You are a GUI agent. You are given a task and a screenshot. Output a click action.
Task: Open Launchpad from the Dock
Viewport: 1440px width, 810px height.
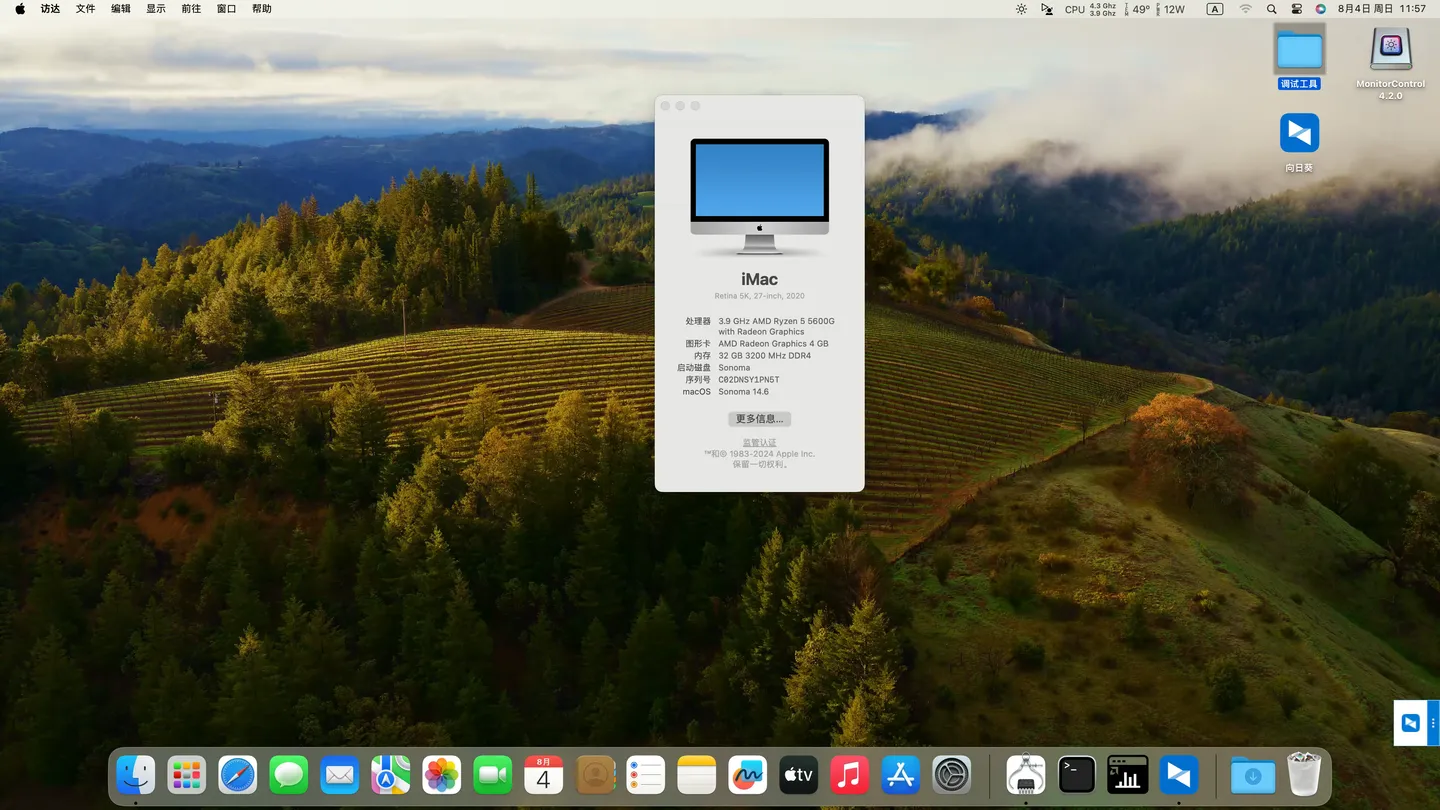tap(186, 775)
